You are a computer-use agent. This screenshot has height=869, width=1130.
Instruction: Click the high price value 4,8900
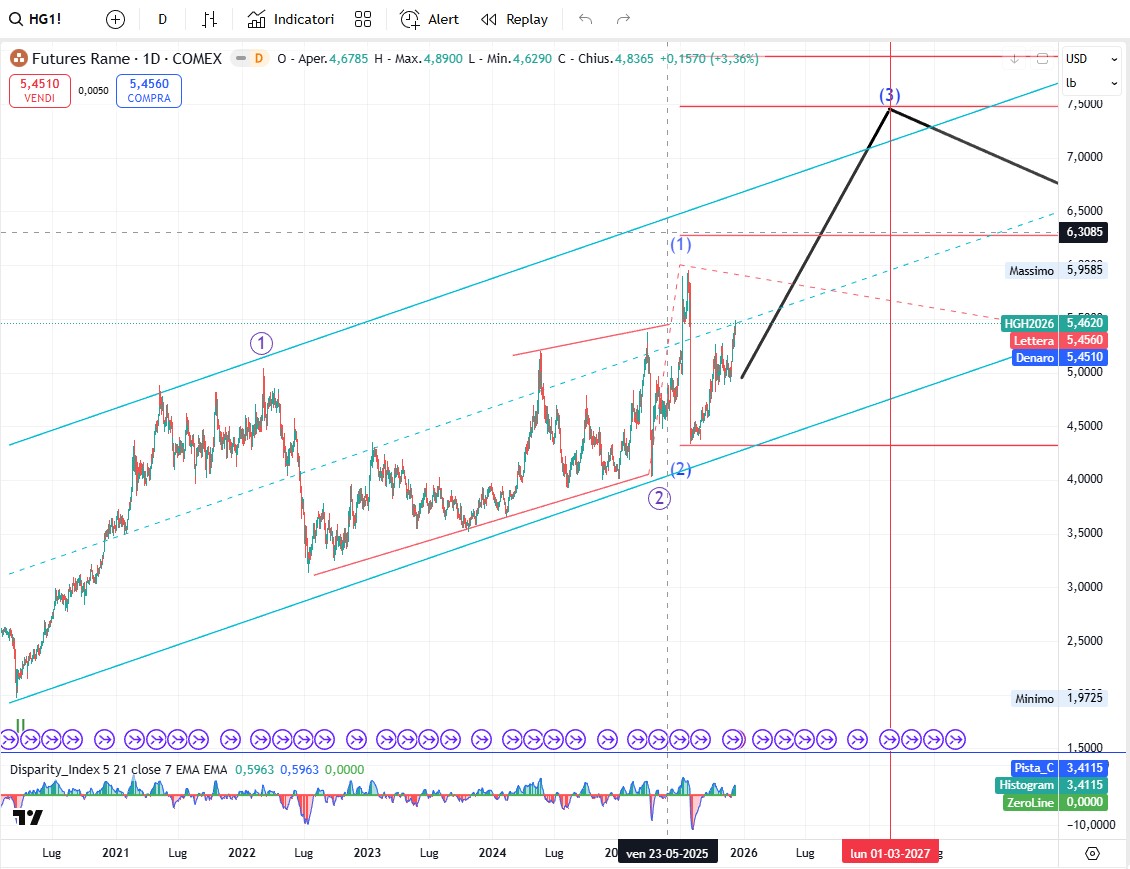click(x=443, y=58)
